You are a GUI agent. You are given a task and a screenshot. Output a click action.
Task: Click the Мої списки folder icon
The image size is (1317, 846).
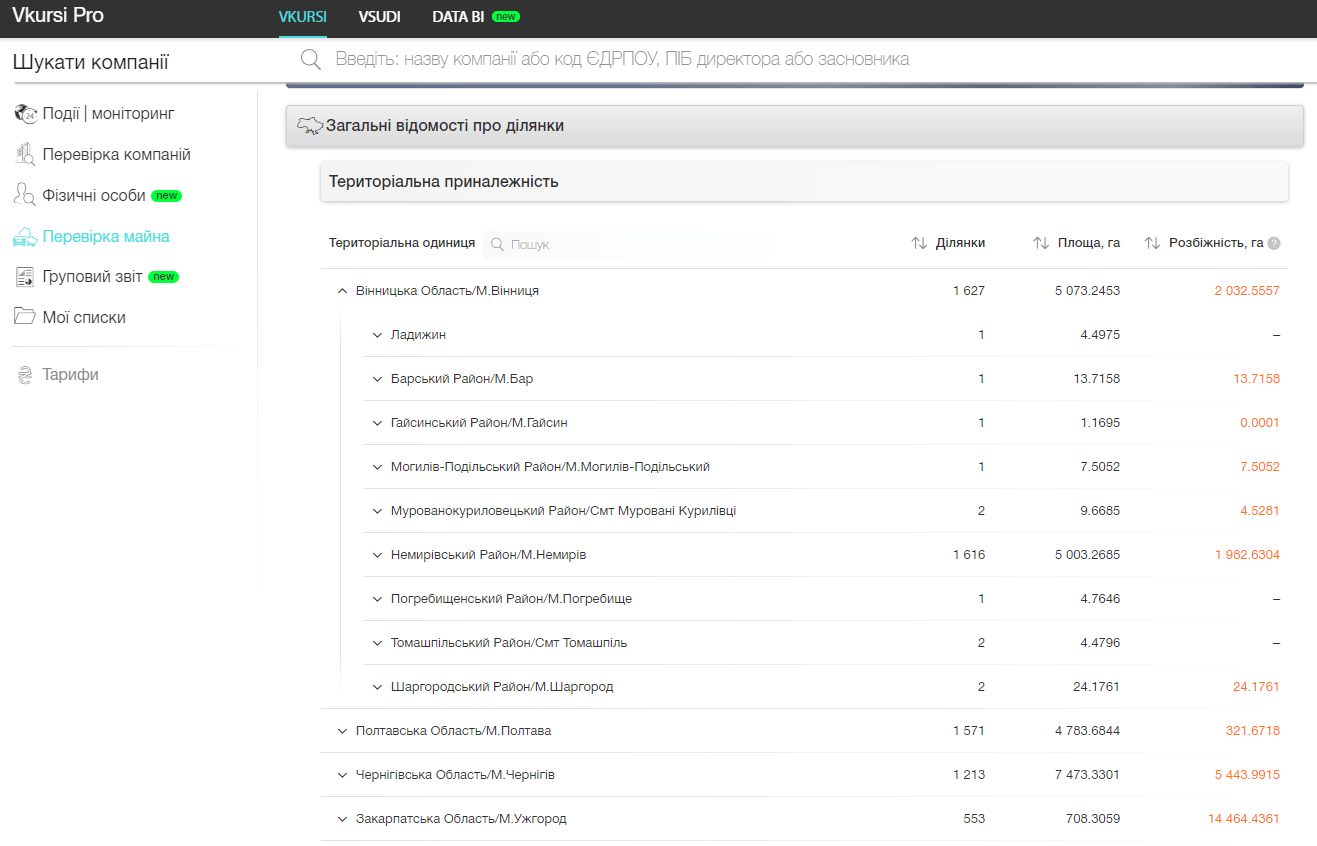[x=25, y=317]
